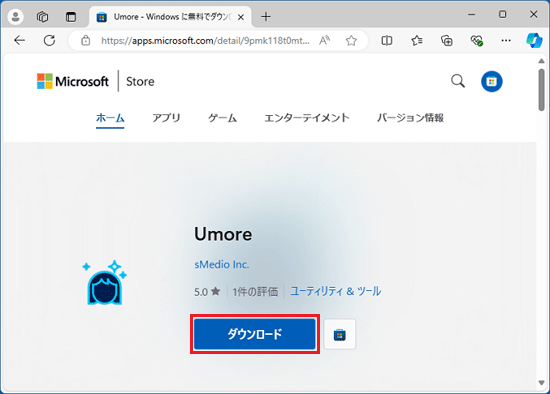The height and width of the screenshot is (394, 550).
Task: Click the Microsoft logo
Action: coord(73,81)
